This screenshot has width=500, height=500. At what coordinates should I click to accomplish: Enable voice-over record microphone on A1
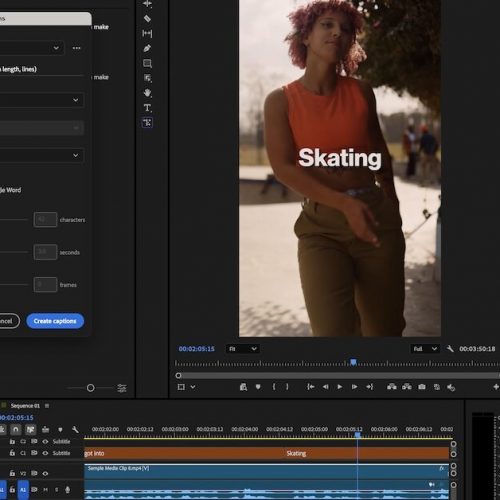click(67, 490)
